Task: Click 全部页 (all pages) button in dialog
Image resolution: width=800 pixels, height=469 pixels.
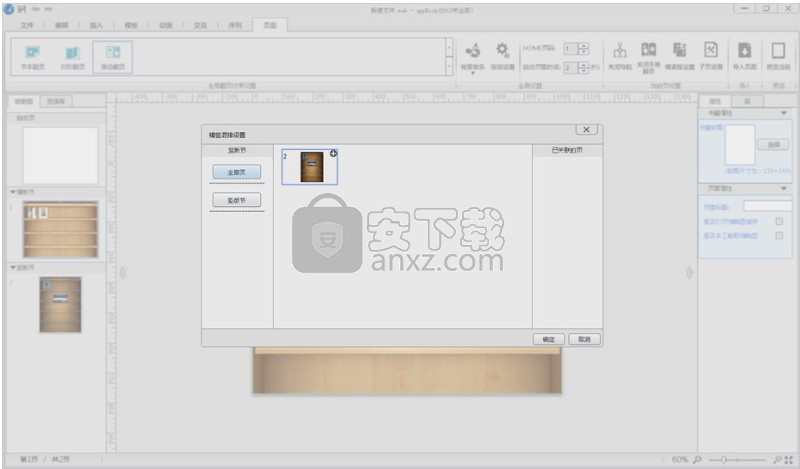Action: [x=237, y=172]
